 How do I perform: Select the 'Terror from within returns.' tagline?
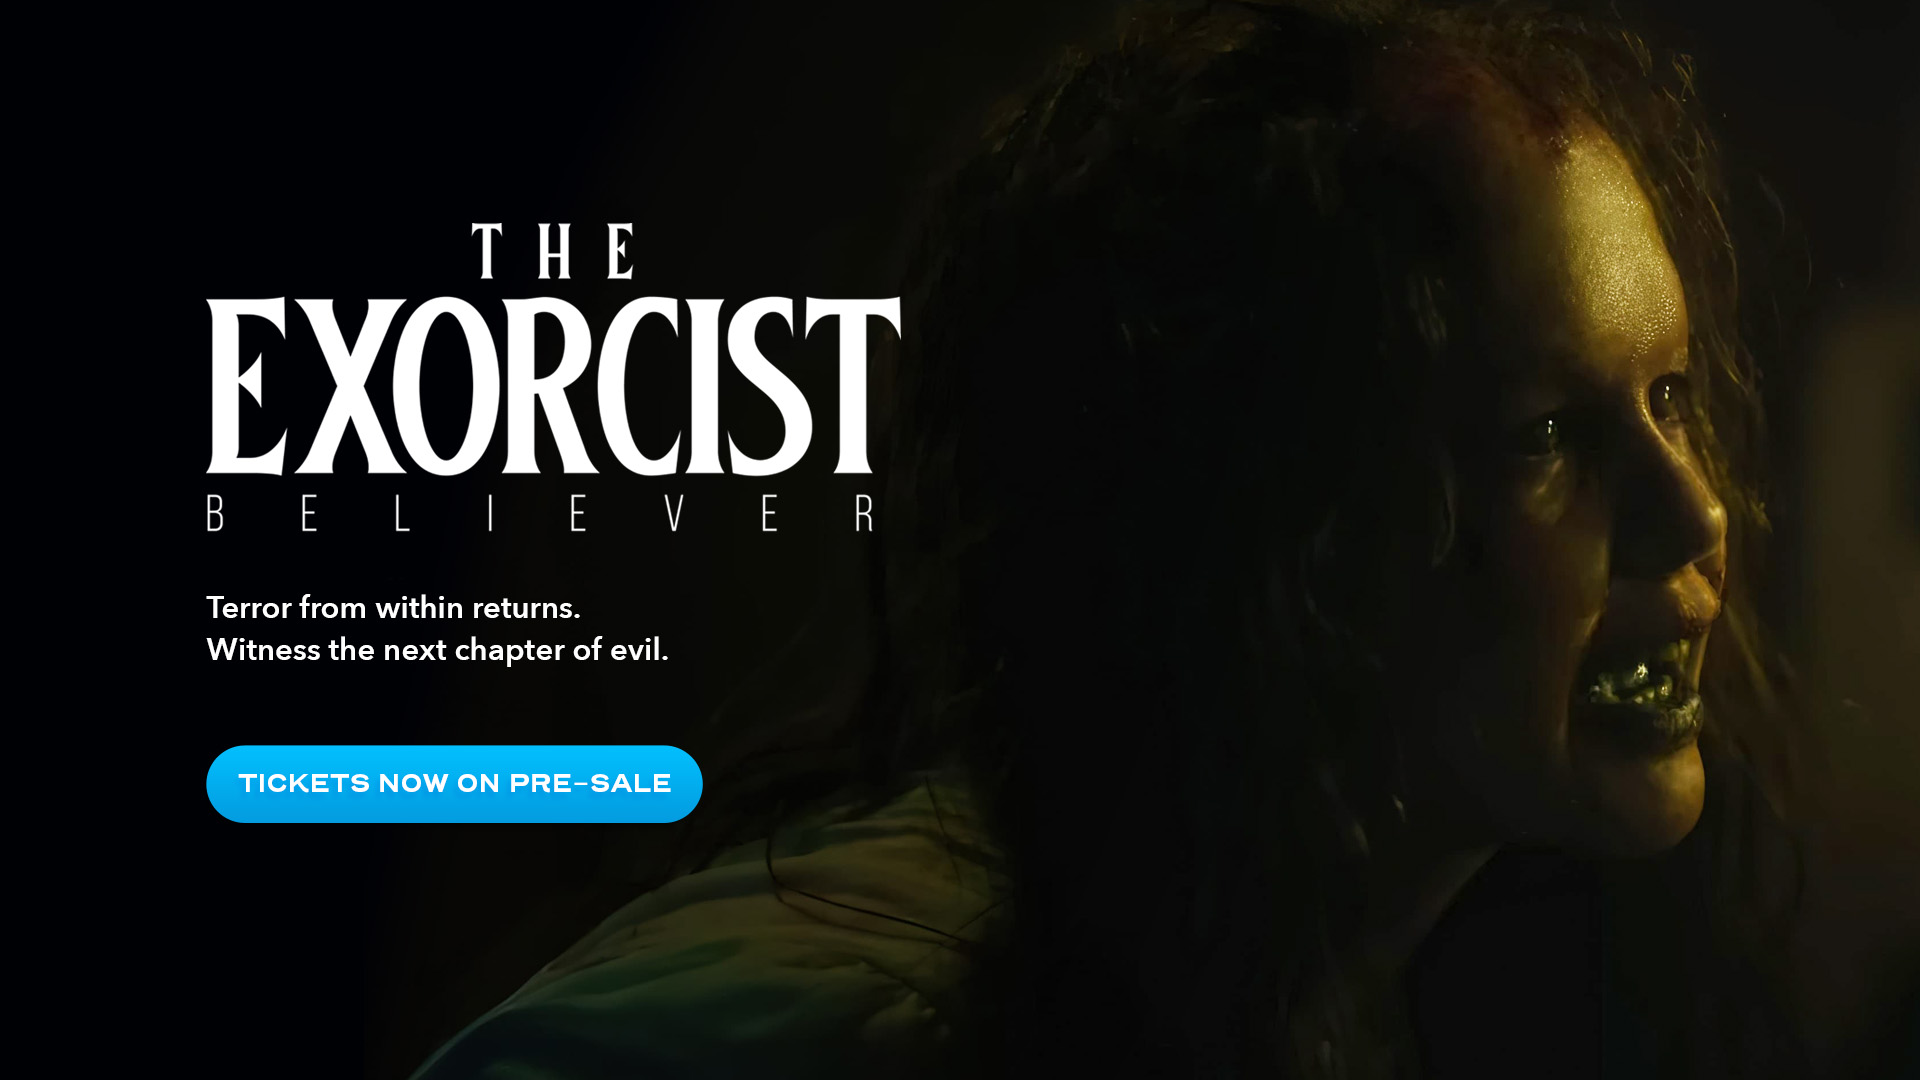(393, 607)
